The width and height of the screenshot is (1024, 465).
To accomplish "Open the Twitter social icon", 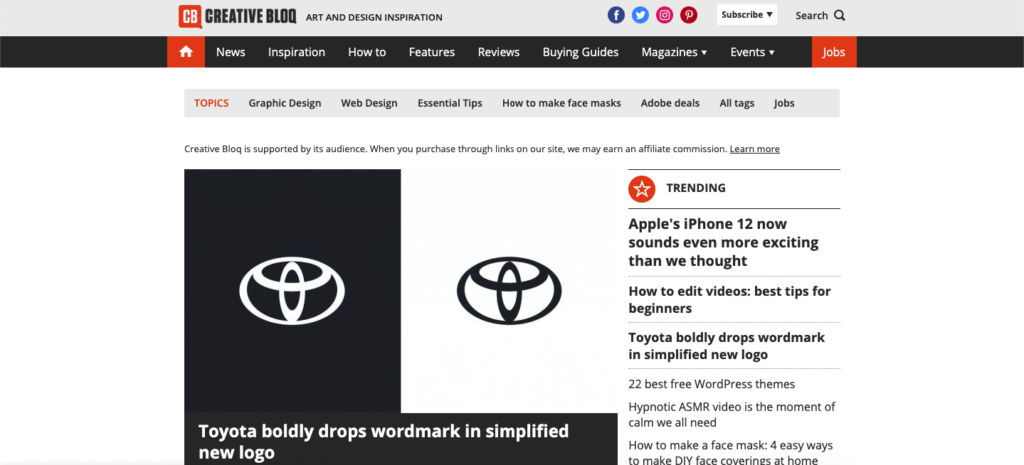I will point(640,15).
